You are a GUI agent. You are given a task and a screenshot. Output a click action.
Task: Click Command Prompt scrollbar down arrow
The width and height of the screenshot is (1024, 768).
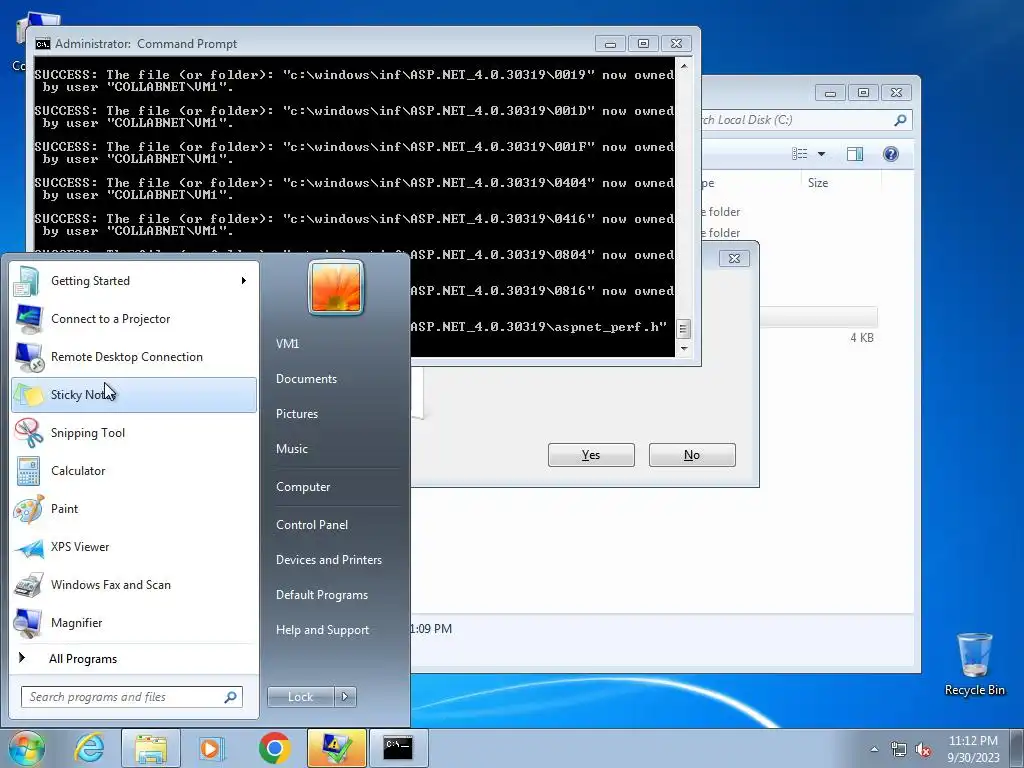684,349
